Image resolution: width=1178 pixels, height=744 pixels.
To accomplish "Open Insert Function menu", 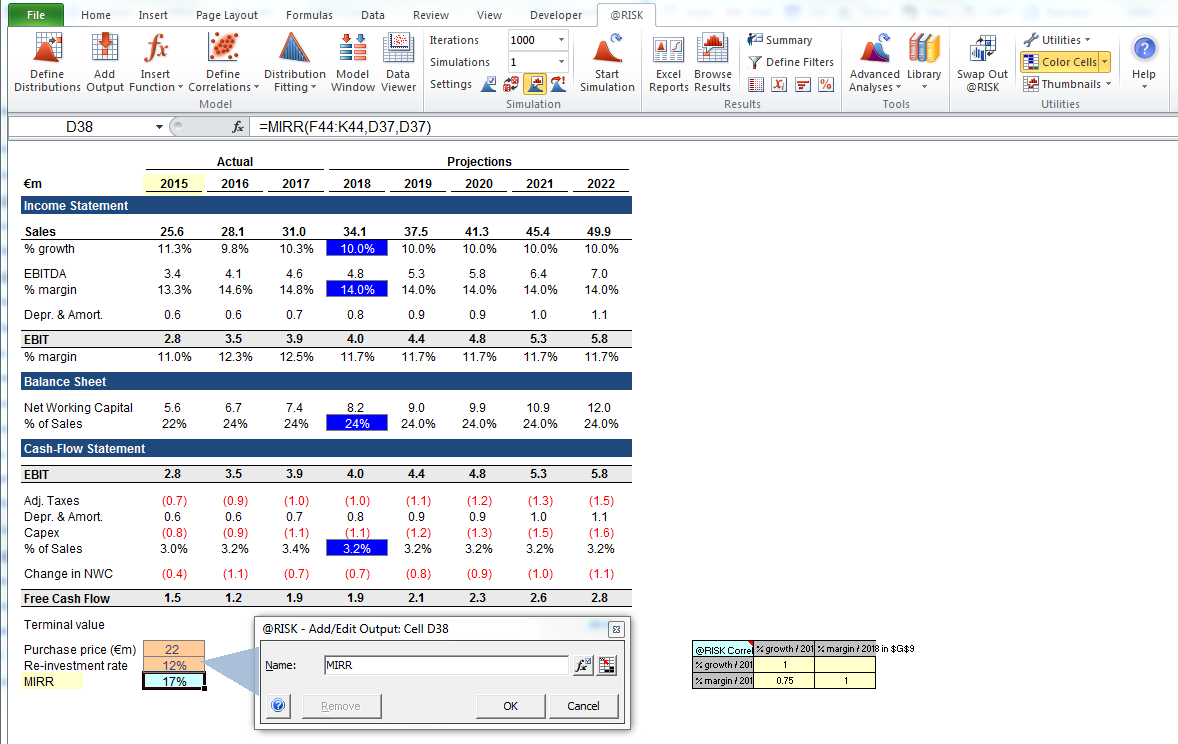I will click(156, 63).
